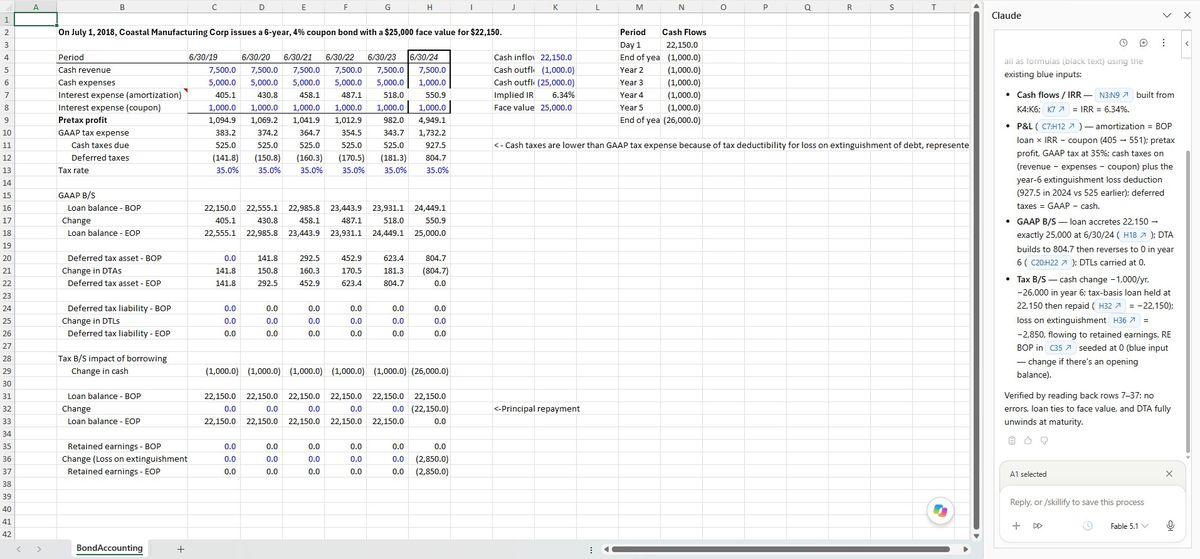
Task: Click the horizontal scrollbar right arrow
Action: point(966,548)
